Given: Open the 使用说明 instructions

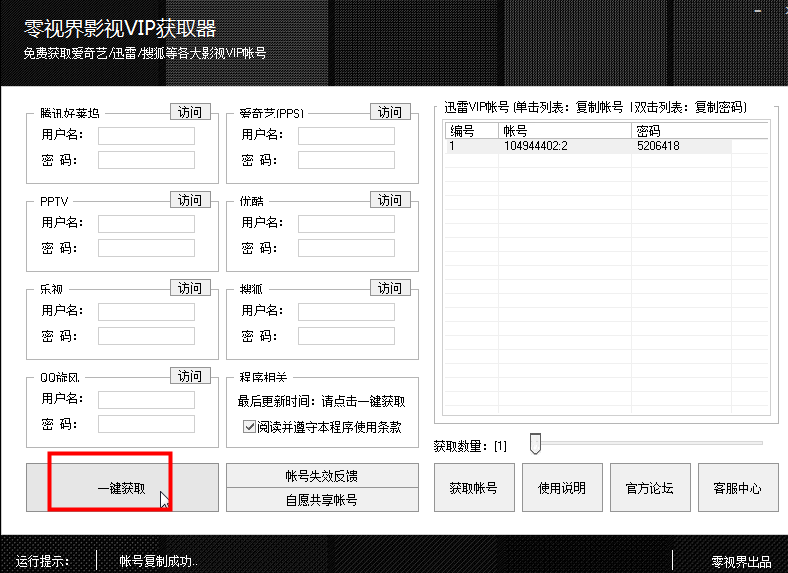Looking at the screenshot, I should [562, 488].
